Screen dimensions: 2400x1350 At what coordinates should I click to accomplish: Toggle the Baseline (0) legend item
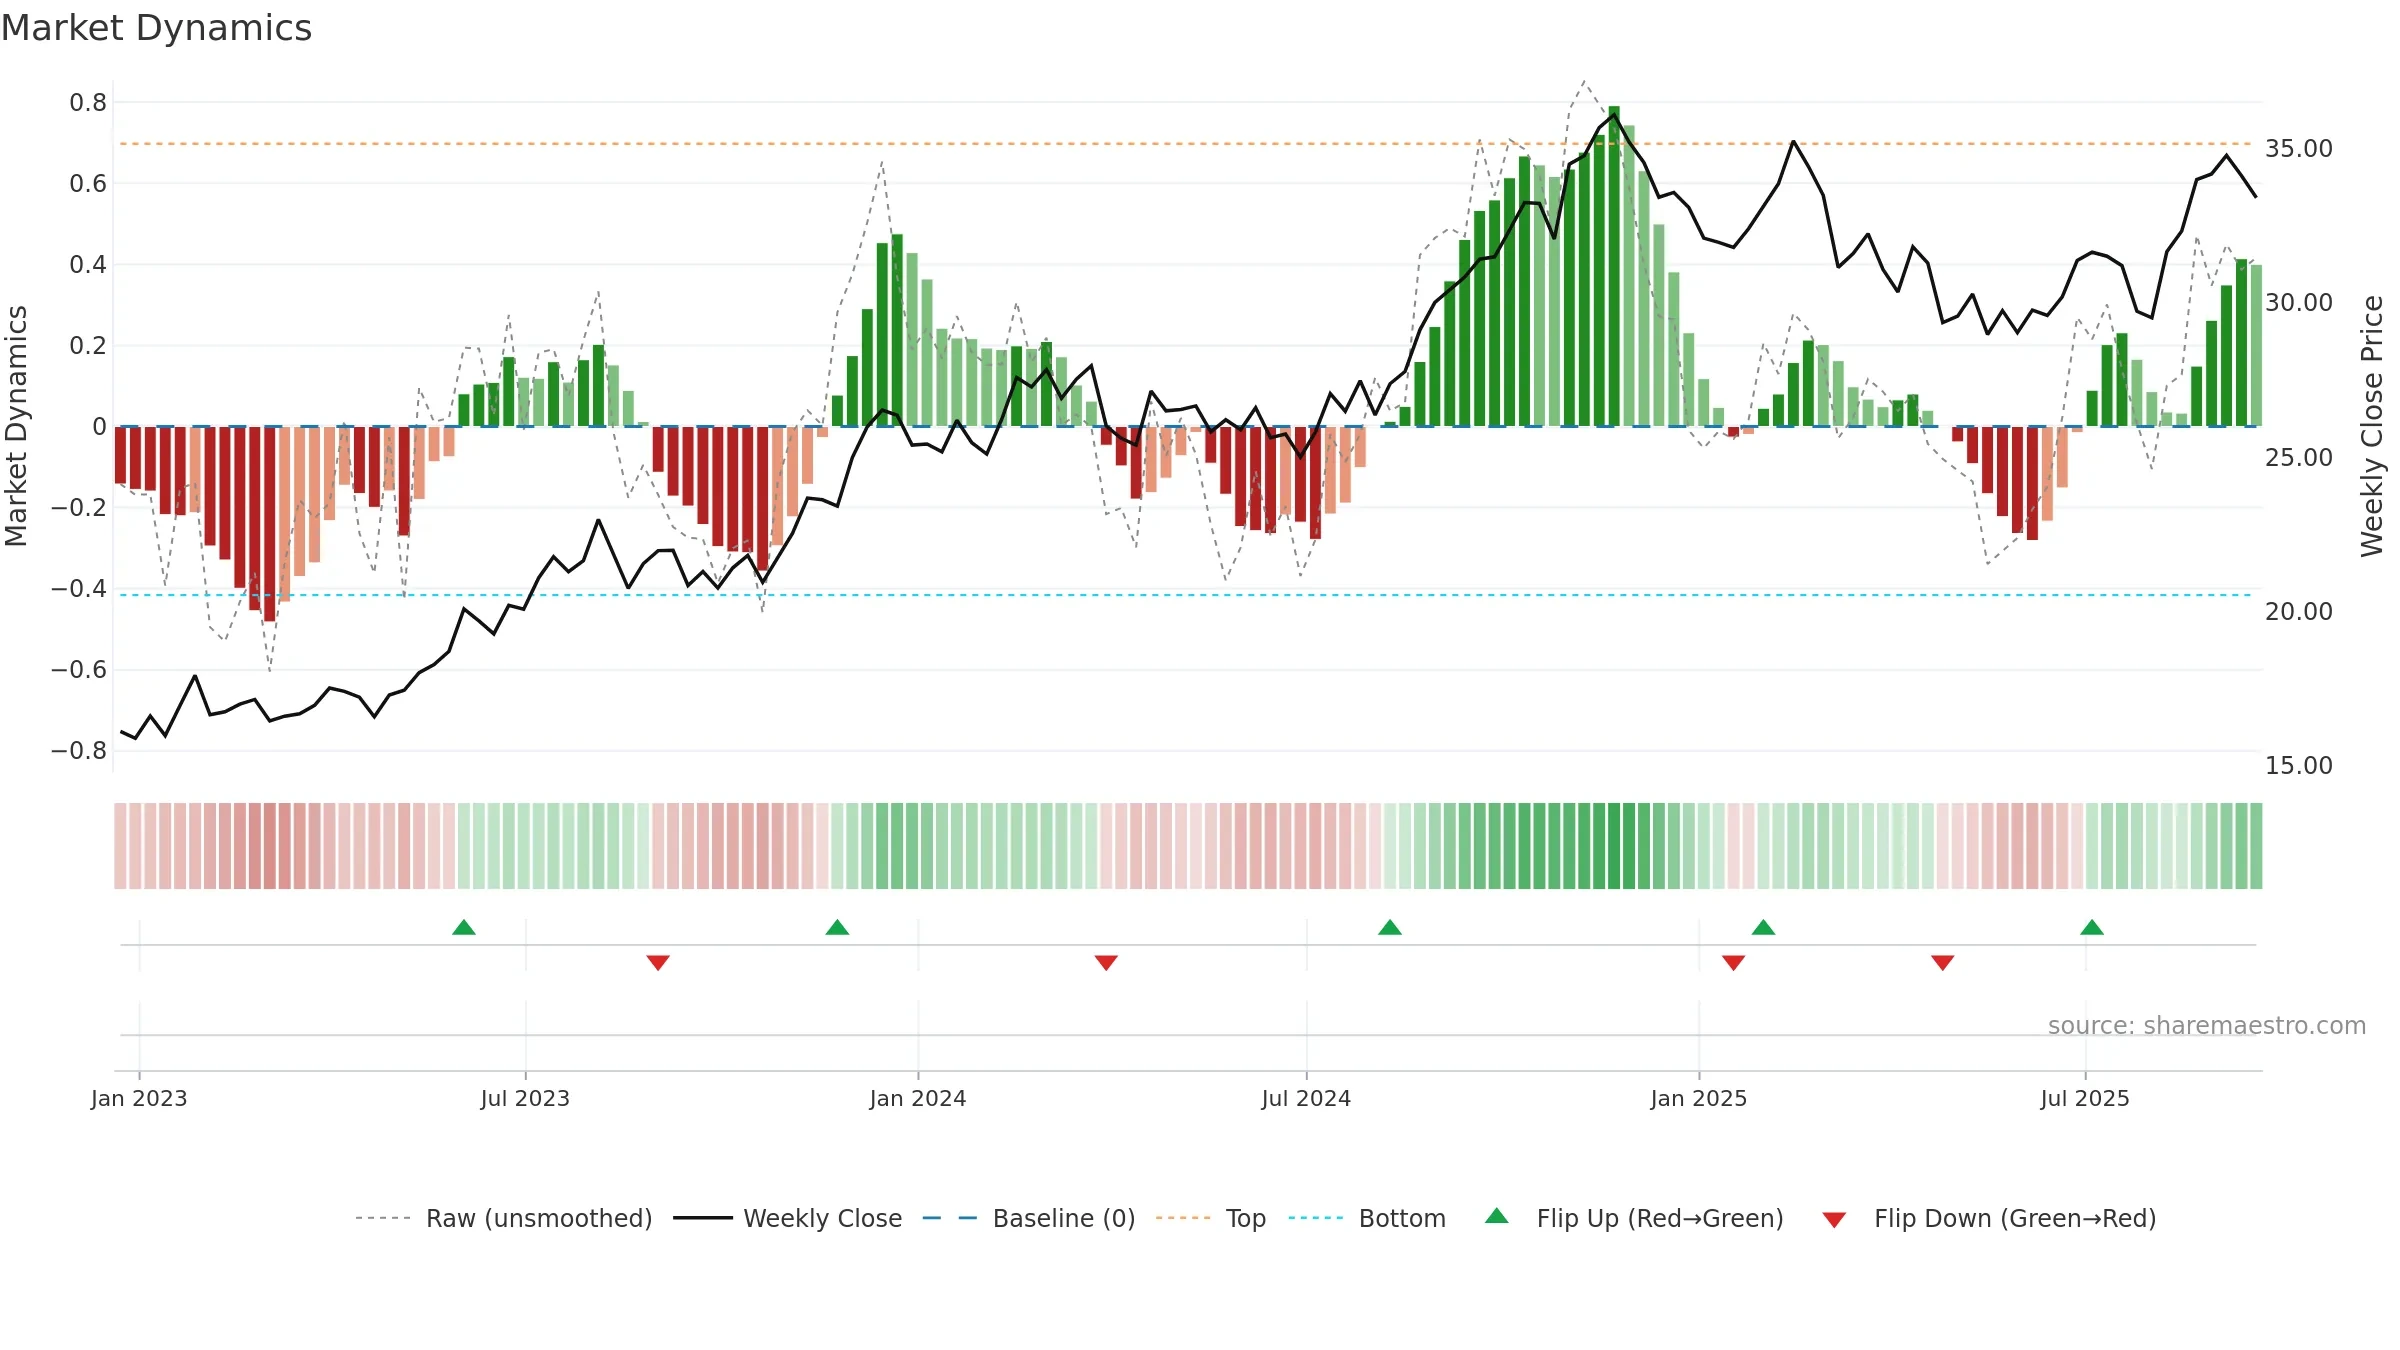click(1028, 1218)
